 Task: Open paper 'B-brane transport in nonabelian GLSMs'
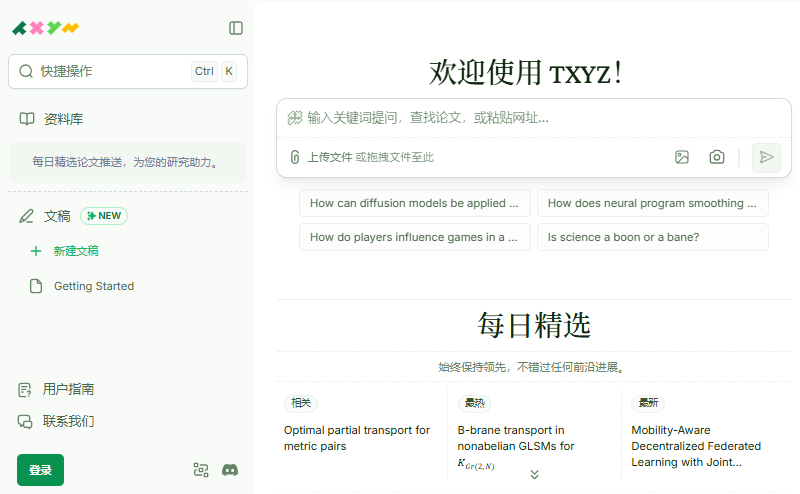[x=516, y=447]
